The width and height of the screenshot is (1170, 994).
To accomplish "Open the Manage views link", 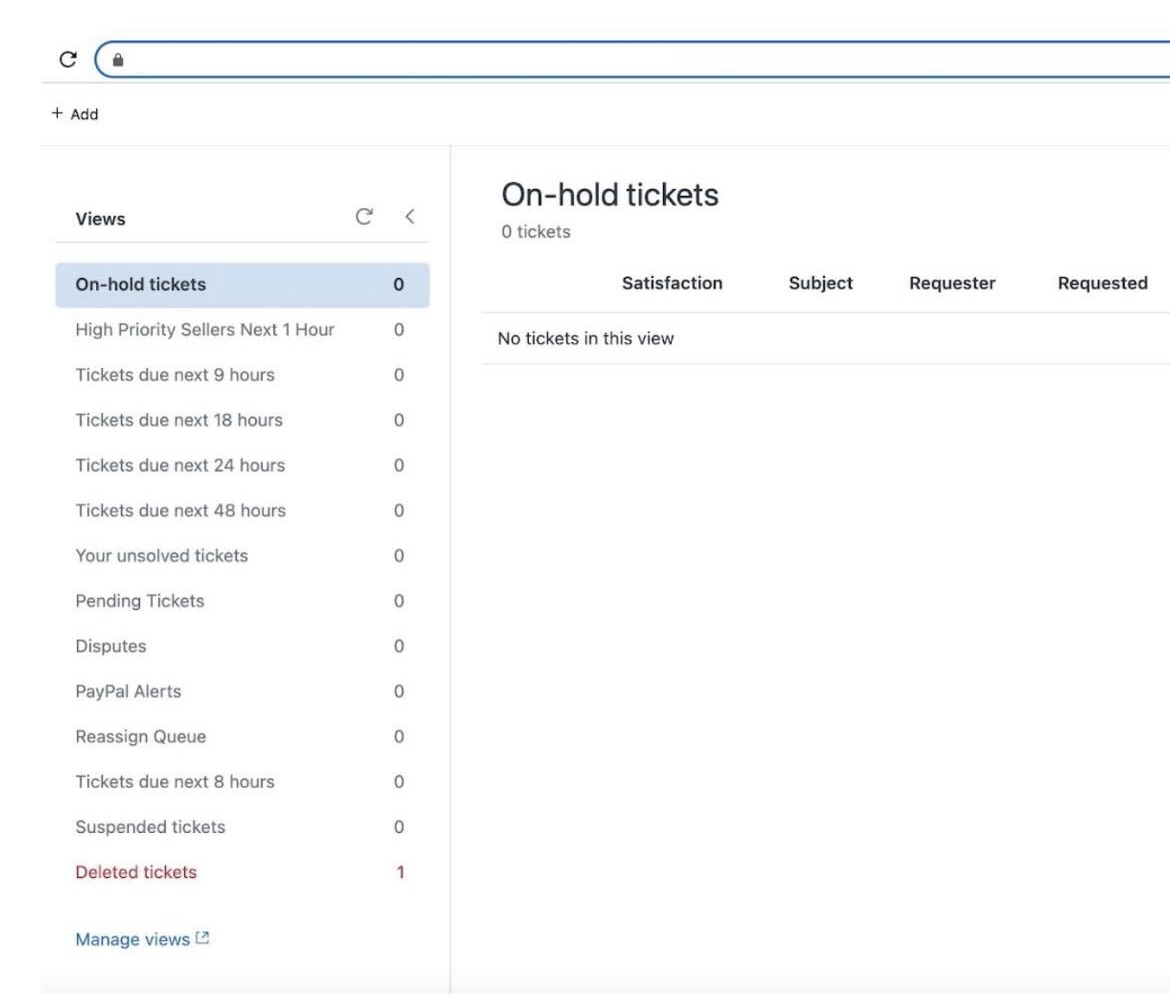I will (133, 940).
